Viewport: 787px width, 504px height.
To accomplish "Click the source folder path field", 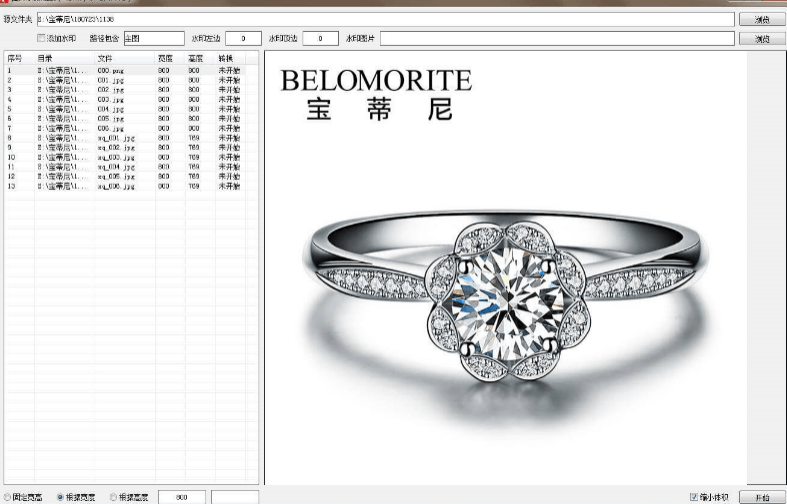I will click(385, 19).
